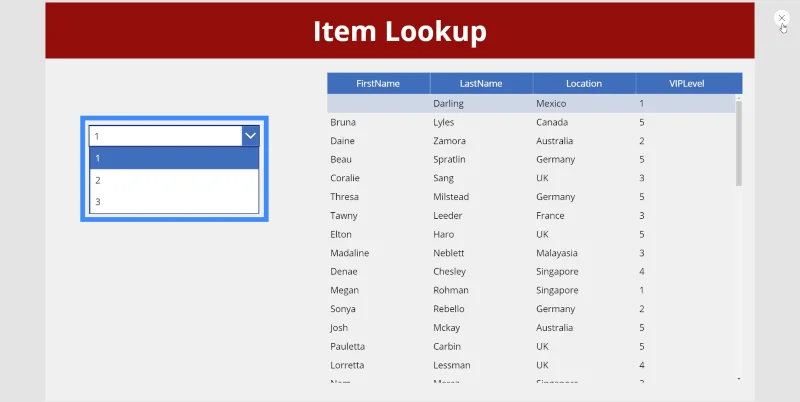The width and height of the screenshot is (800, 402).
Task: Select option 2 in dropdown list
Action: [x=174, y=180]
